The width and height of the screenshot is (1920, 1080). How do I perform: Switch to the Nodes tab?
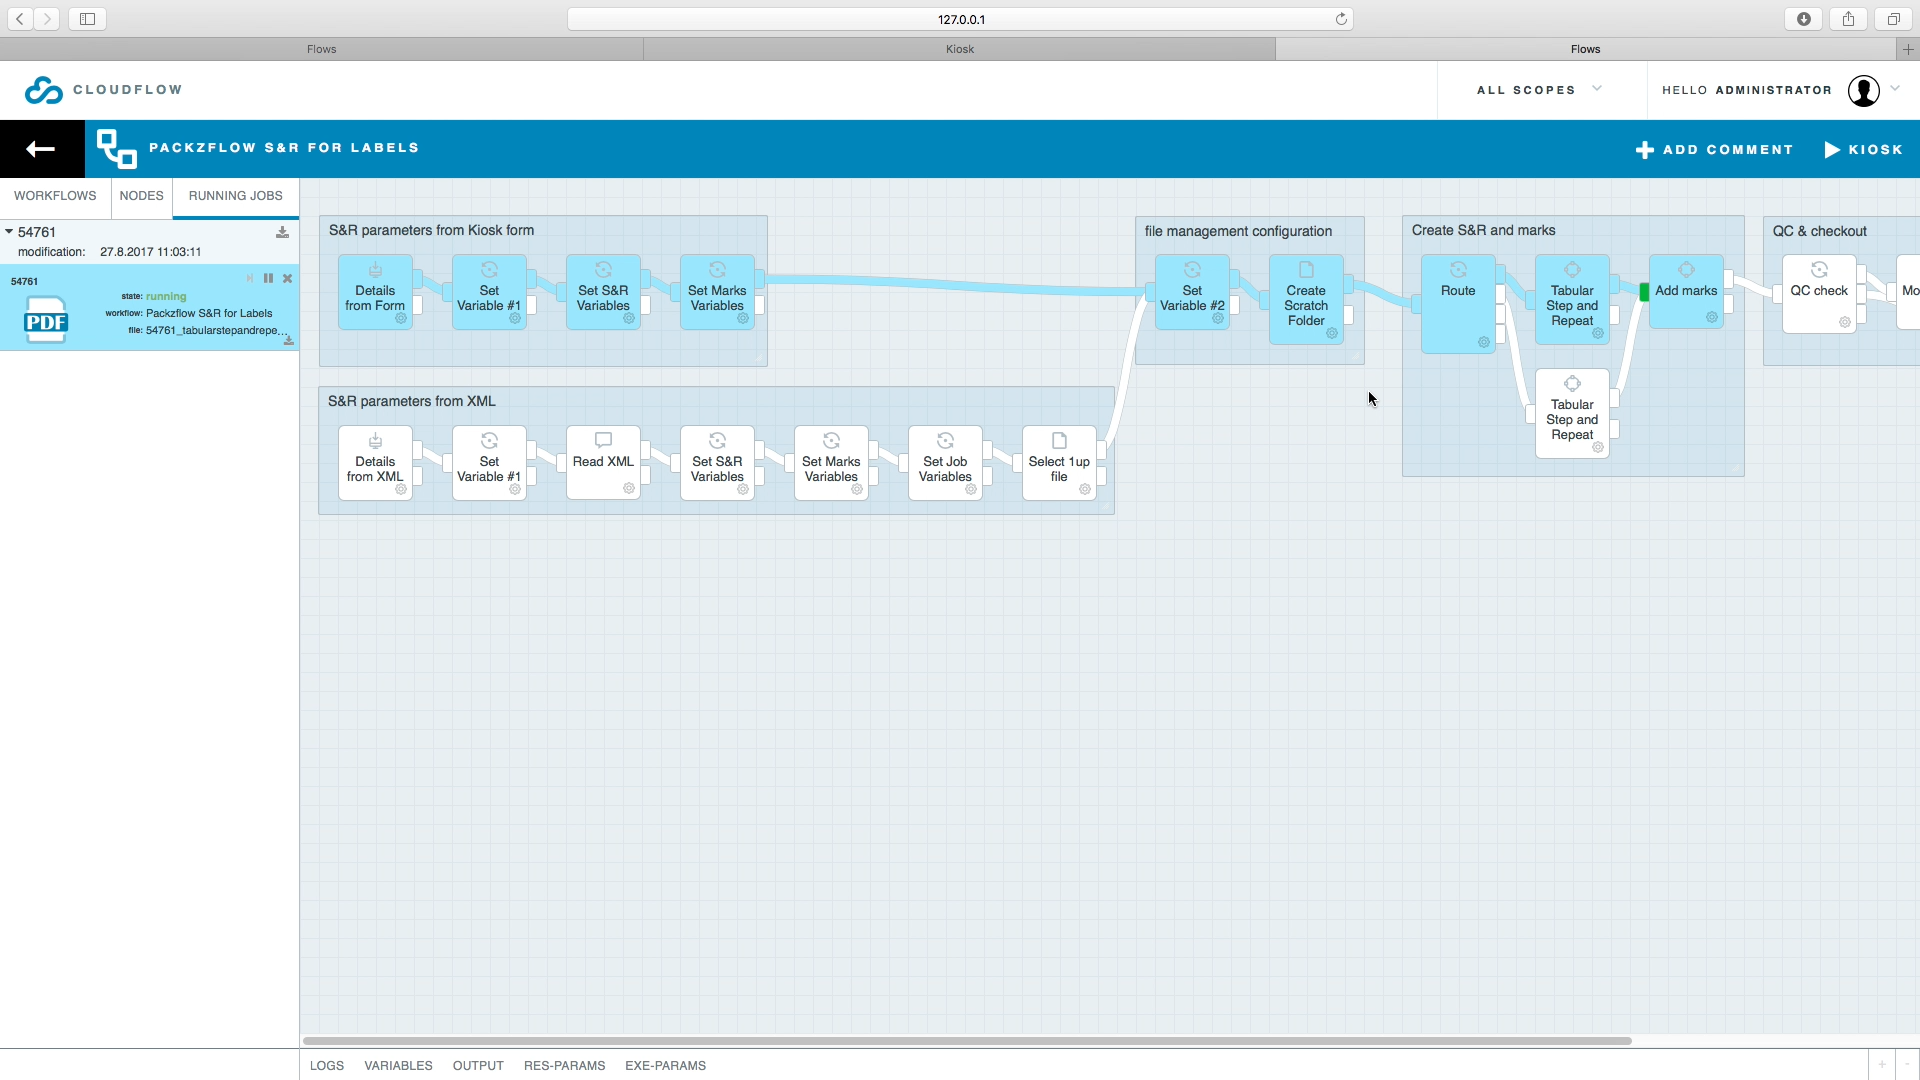point(141,195)
